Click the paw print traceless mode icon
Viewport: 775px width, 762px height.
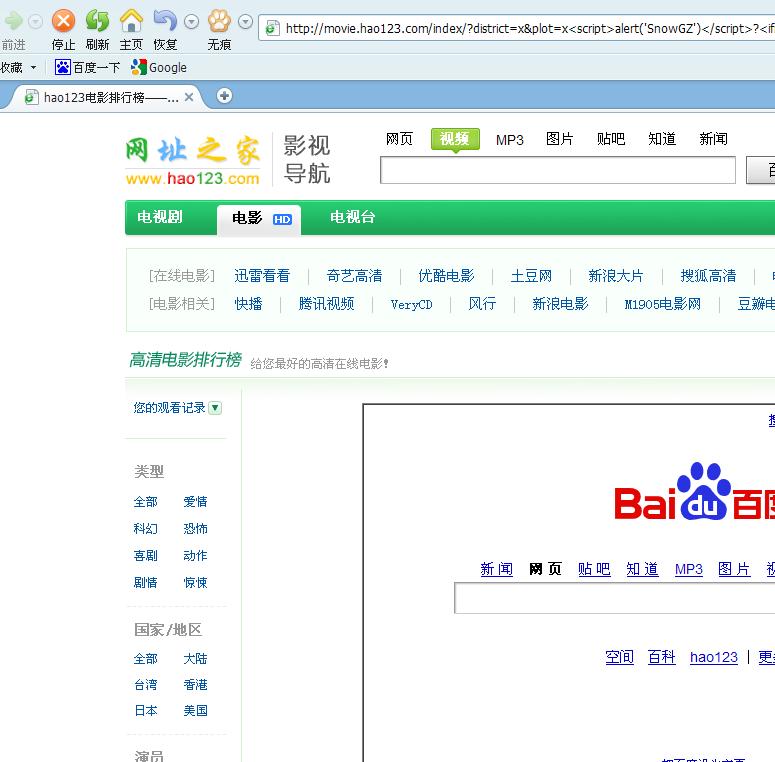pyautogui.click(x=219, y=21)
